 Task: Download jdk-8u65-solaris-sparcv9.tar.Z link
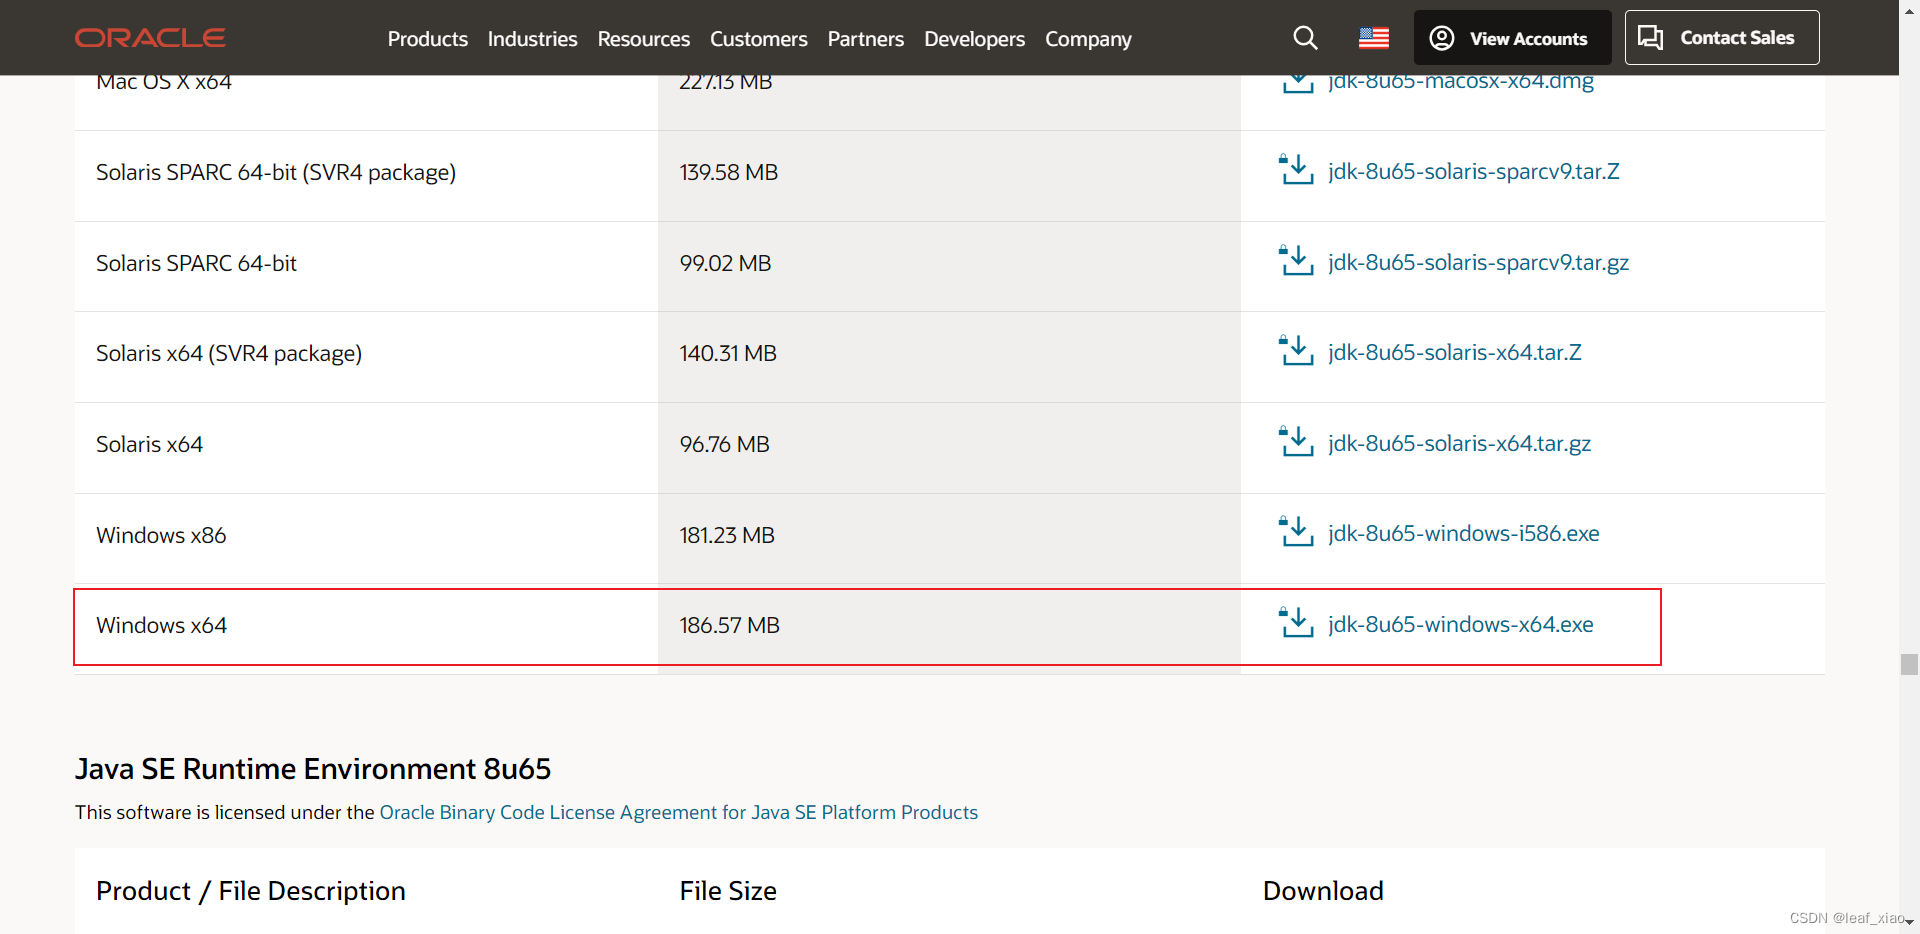pos(1473,171)
